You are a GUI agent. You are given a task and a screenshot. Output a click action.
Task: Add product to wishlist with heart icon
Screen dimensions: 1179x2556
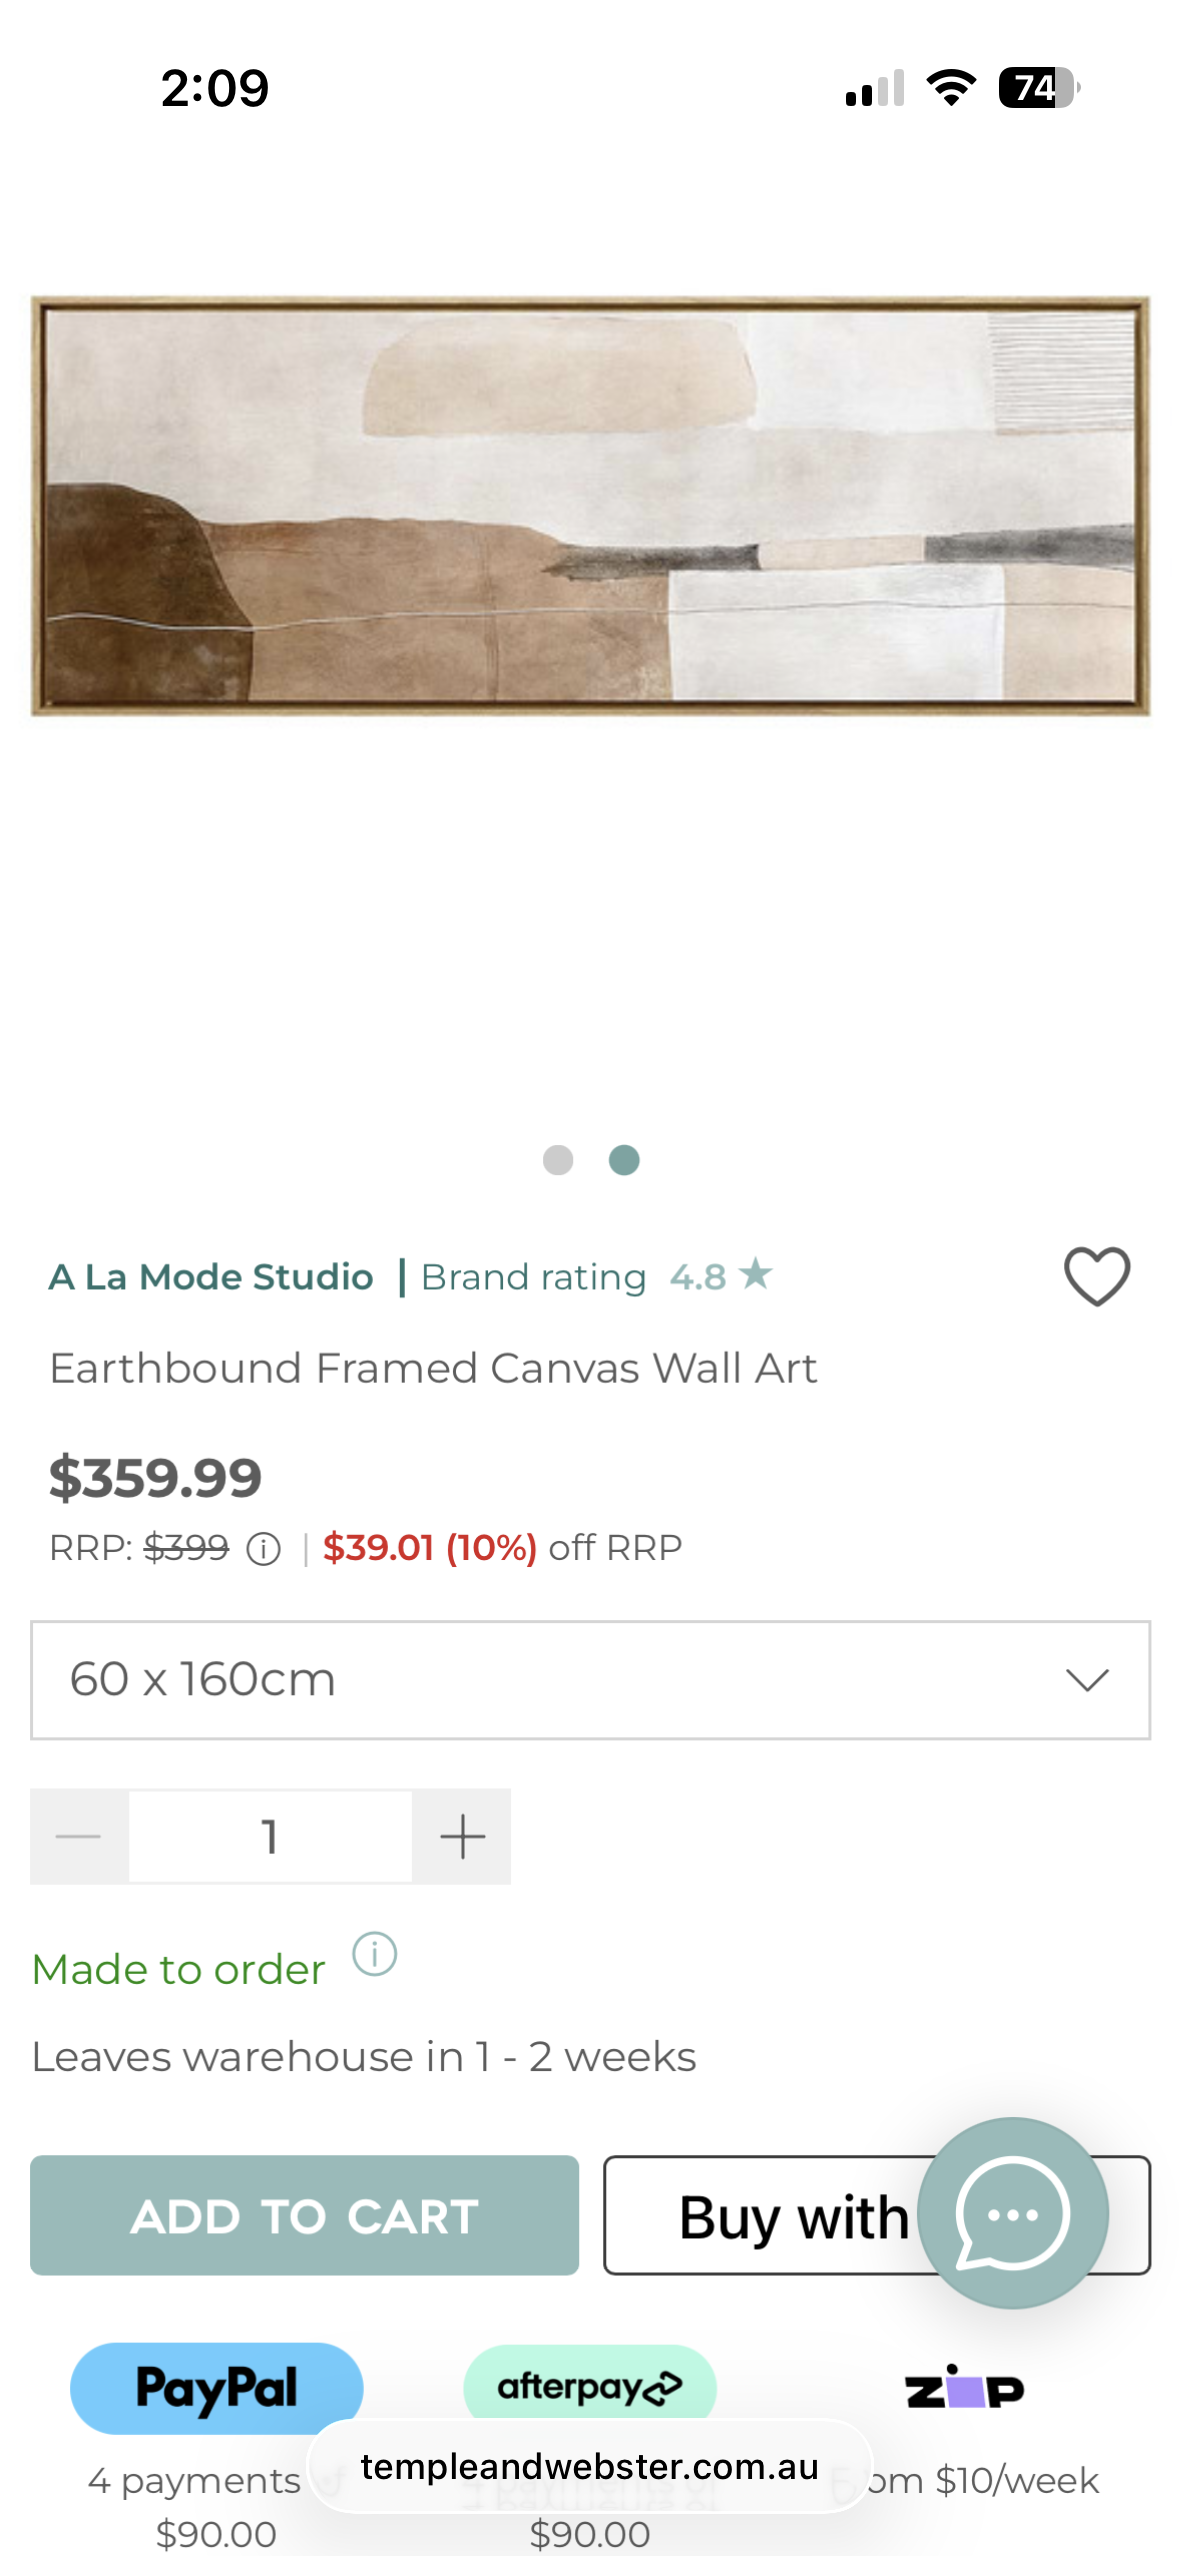click(x=1096, y=1276)
